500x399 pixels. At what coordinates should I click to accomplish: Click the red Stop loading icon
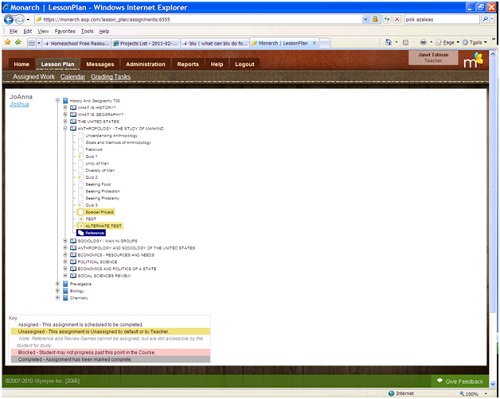[397, 19]
